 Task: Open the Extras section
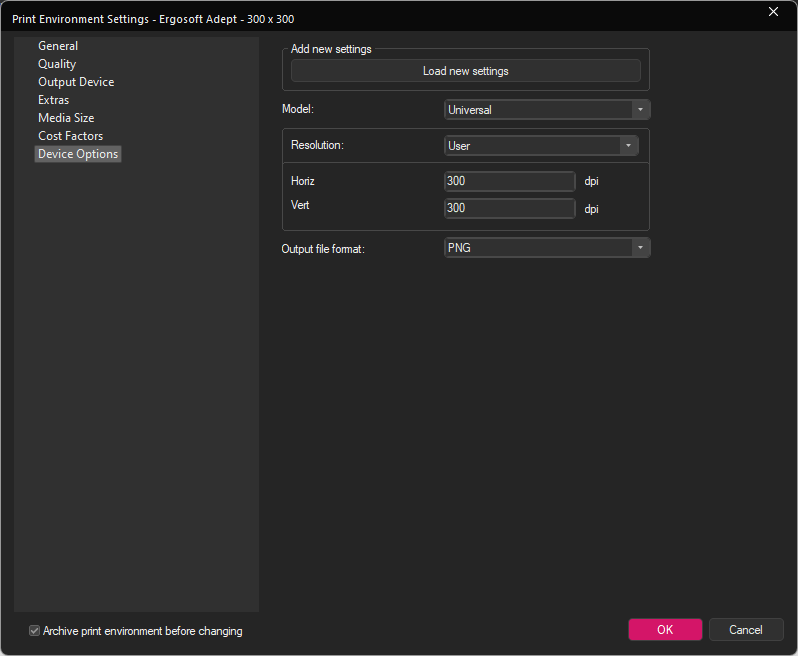click(x=53, y=100)
